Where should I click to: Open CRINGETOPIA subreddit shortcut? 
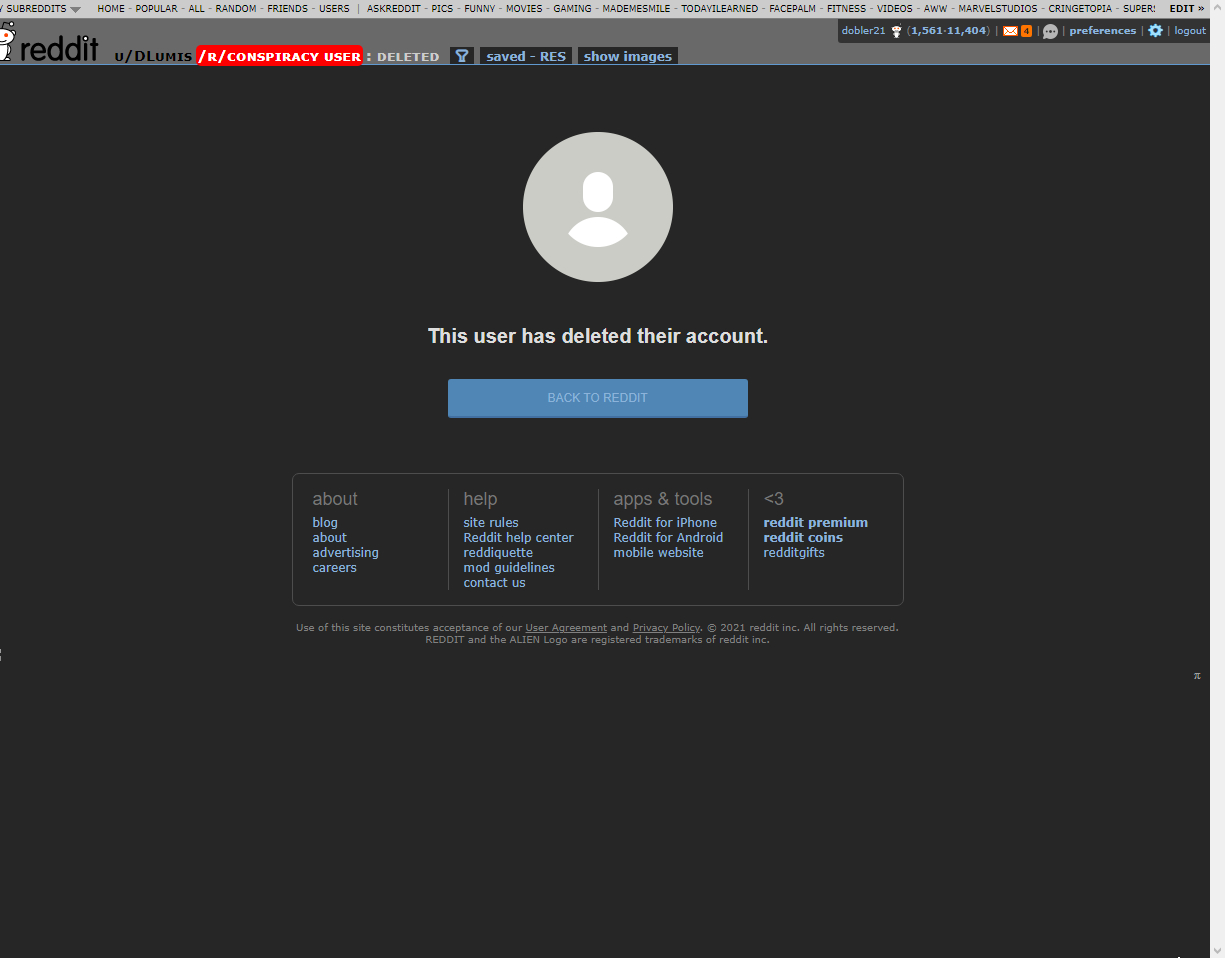(x=1080, y=8)
